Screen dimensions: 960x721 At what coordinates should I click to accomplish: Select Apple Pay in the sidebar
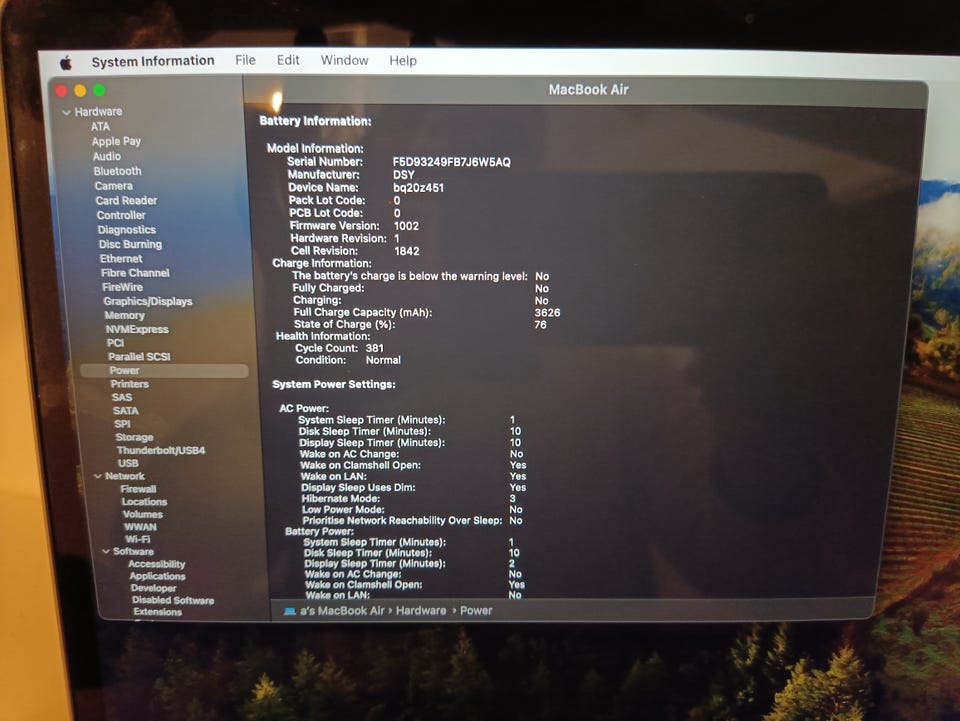click(116, 141)
